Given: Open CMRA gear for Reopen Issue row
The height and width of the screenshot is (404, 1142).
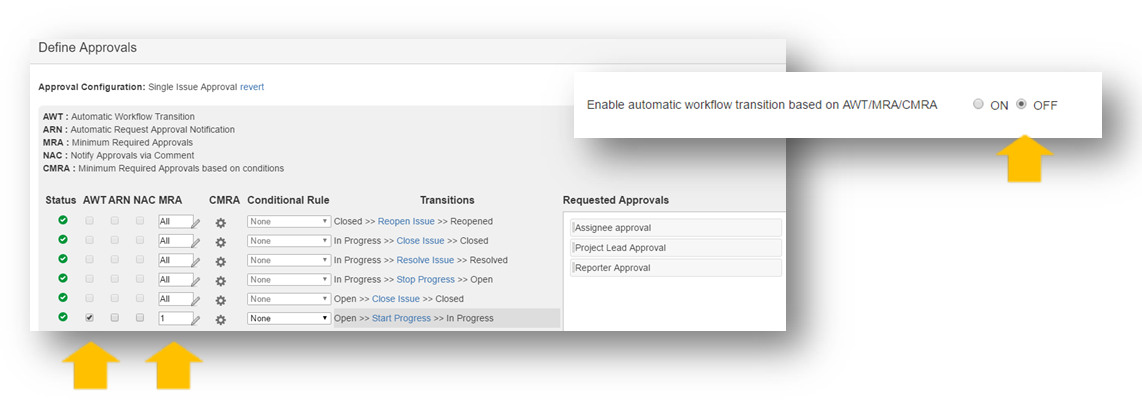Looking at the screenshot, I should [221, 223].
